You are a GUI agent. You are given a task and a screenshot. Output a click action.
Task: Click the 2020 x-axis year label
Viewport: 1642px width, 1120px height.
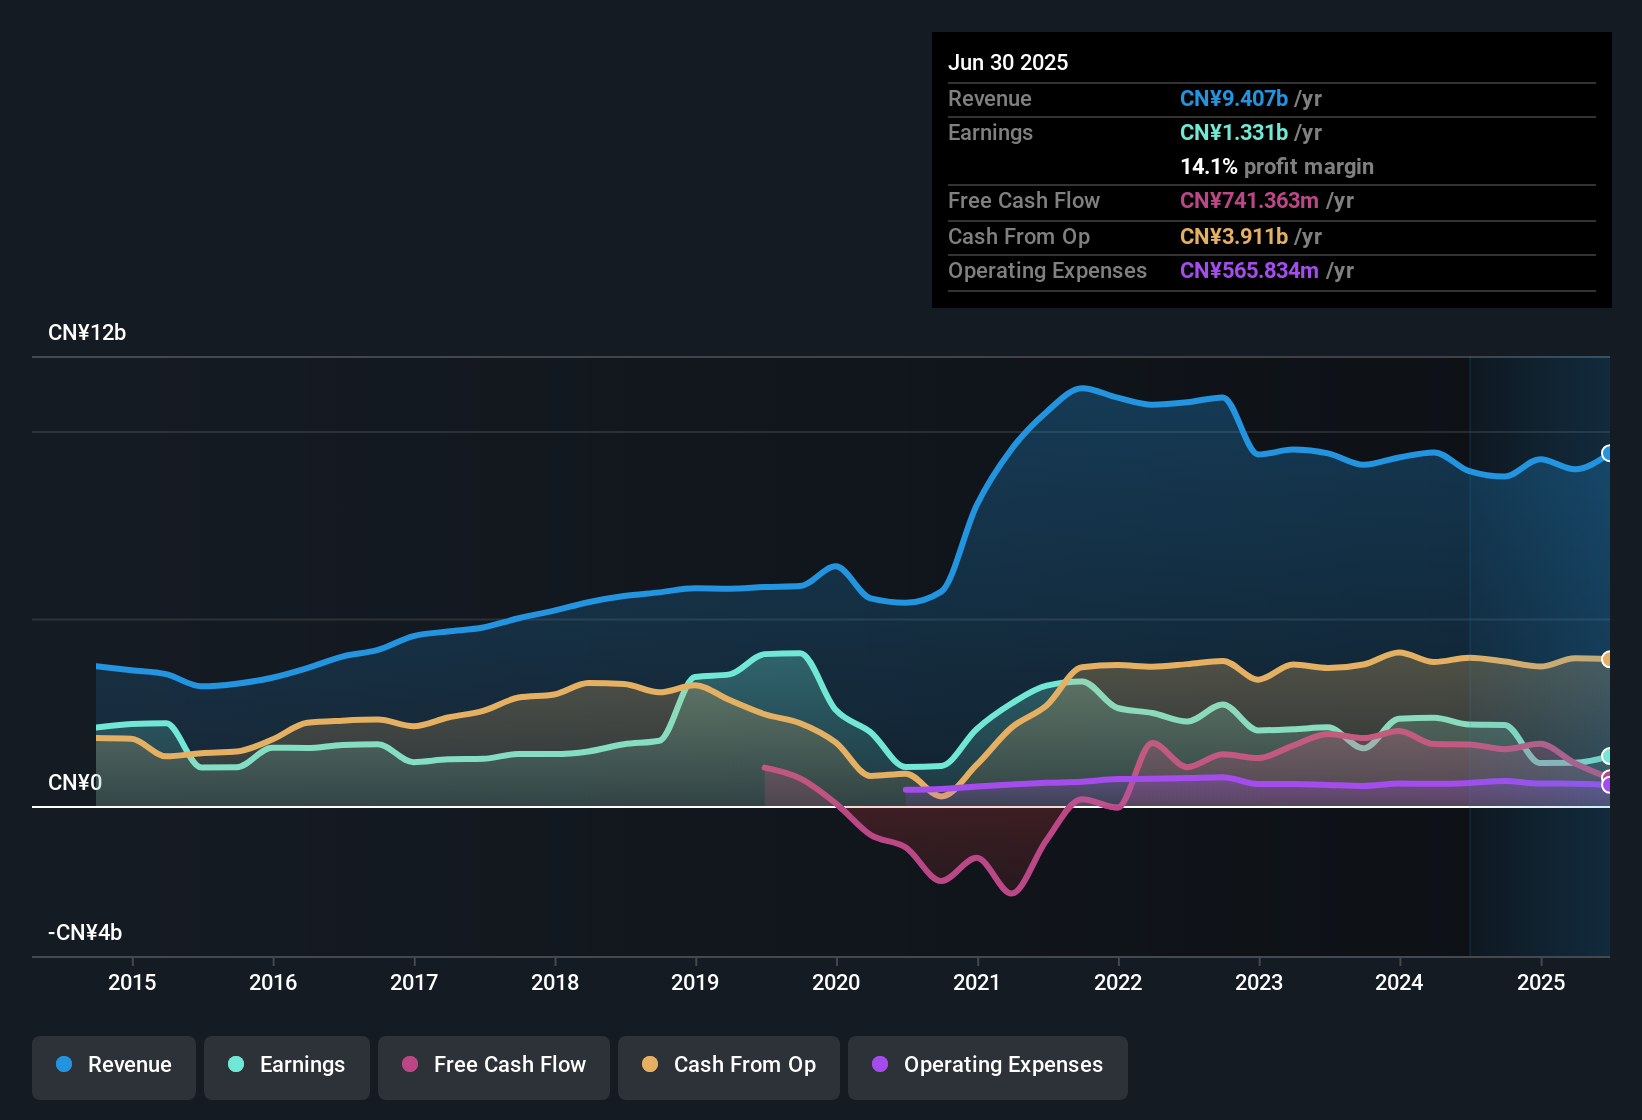(x=836, y=983)
